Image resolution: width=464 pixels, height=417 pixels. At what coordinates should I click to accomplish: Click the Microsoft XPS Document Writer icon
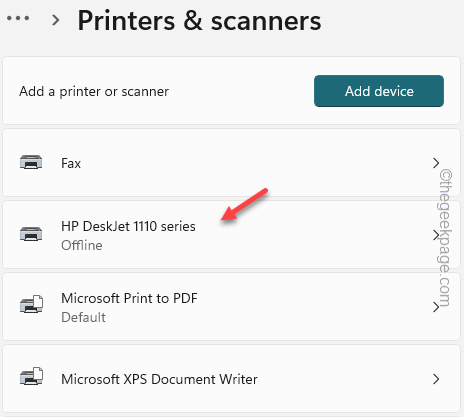[x=31, y=376]
